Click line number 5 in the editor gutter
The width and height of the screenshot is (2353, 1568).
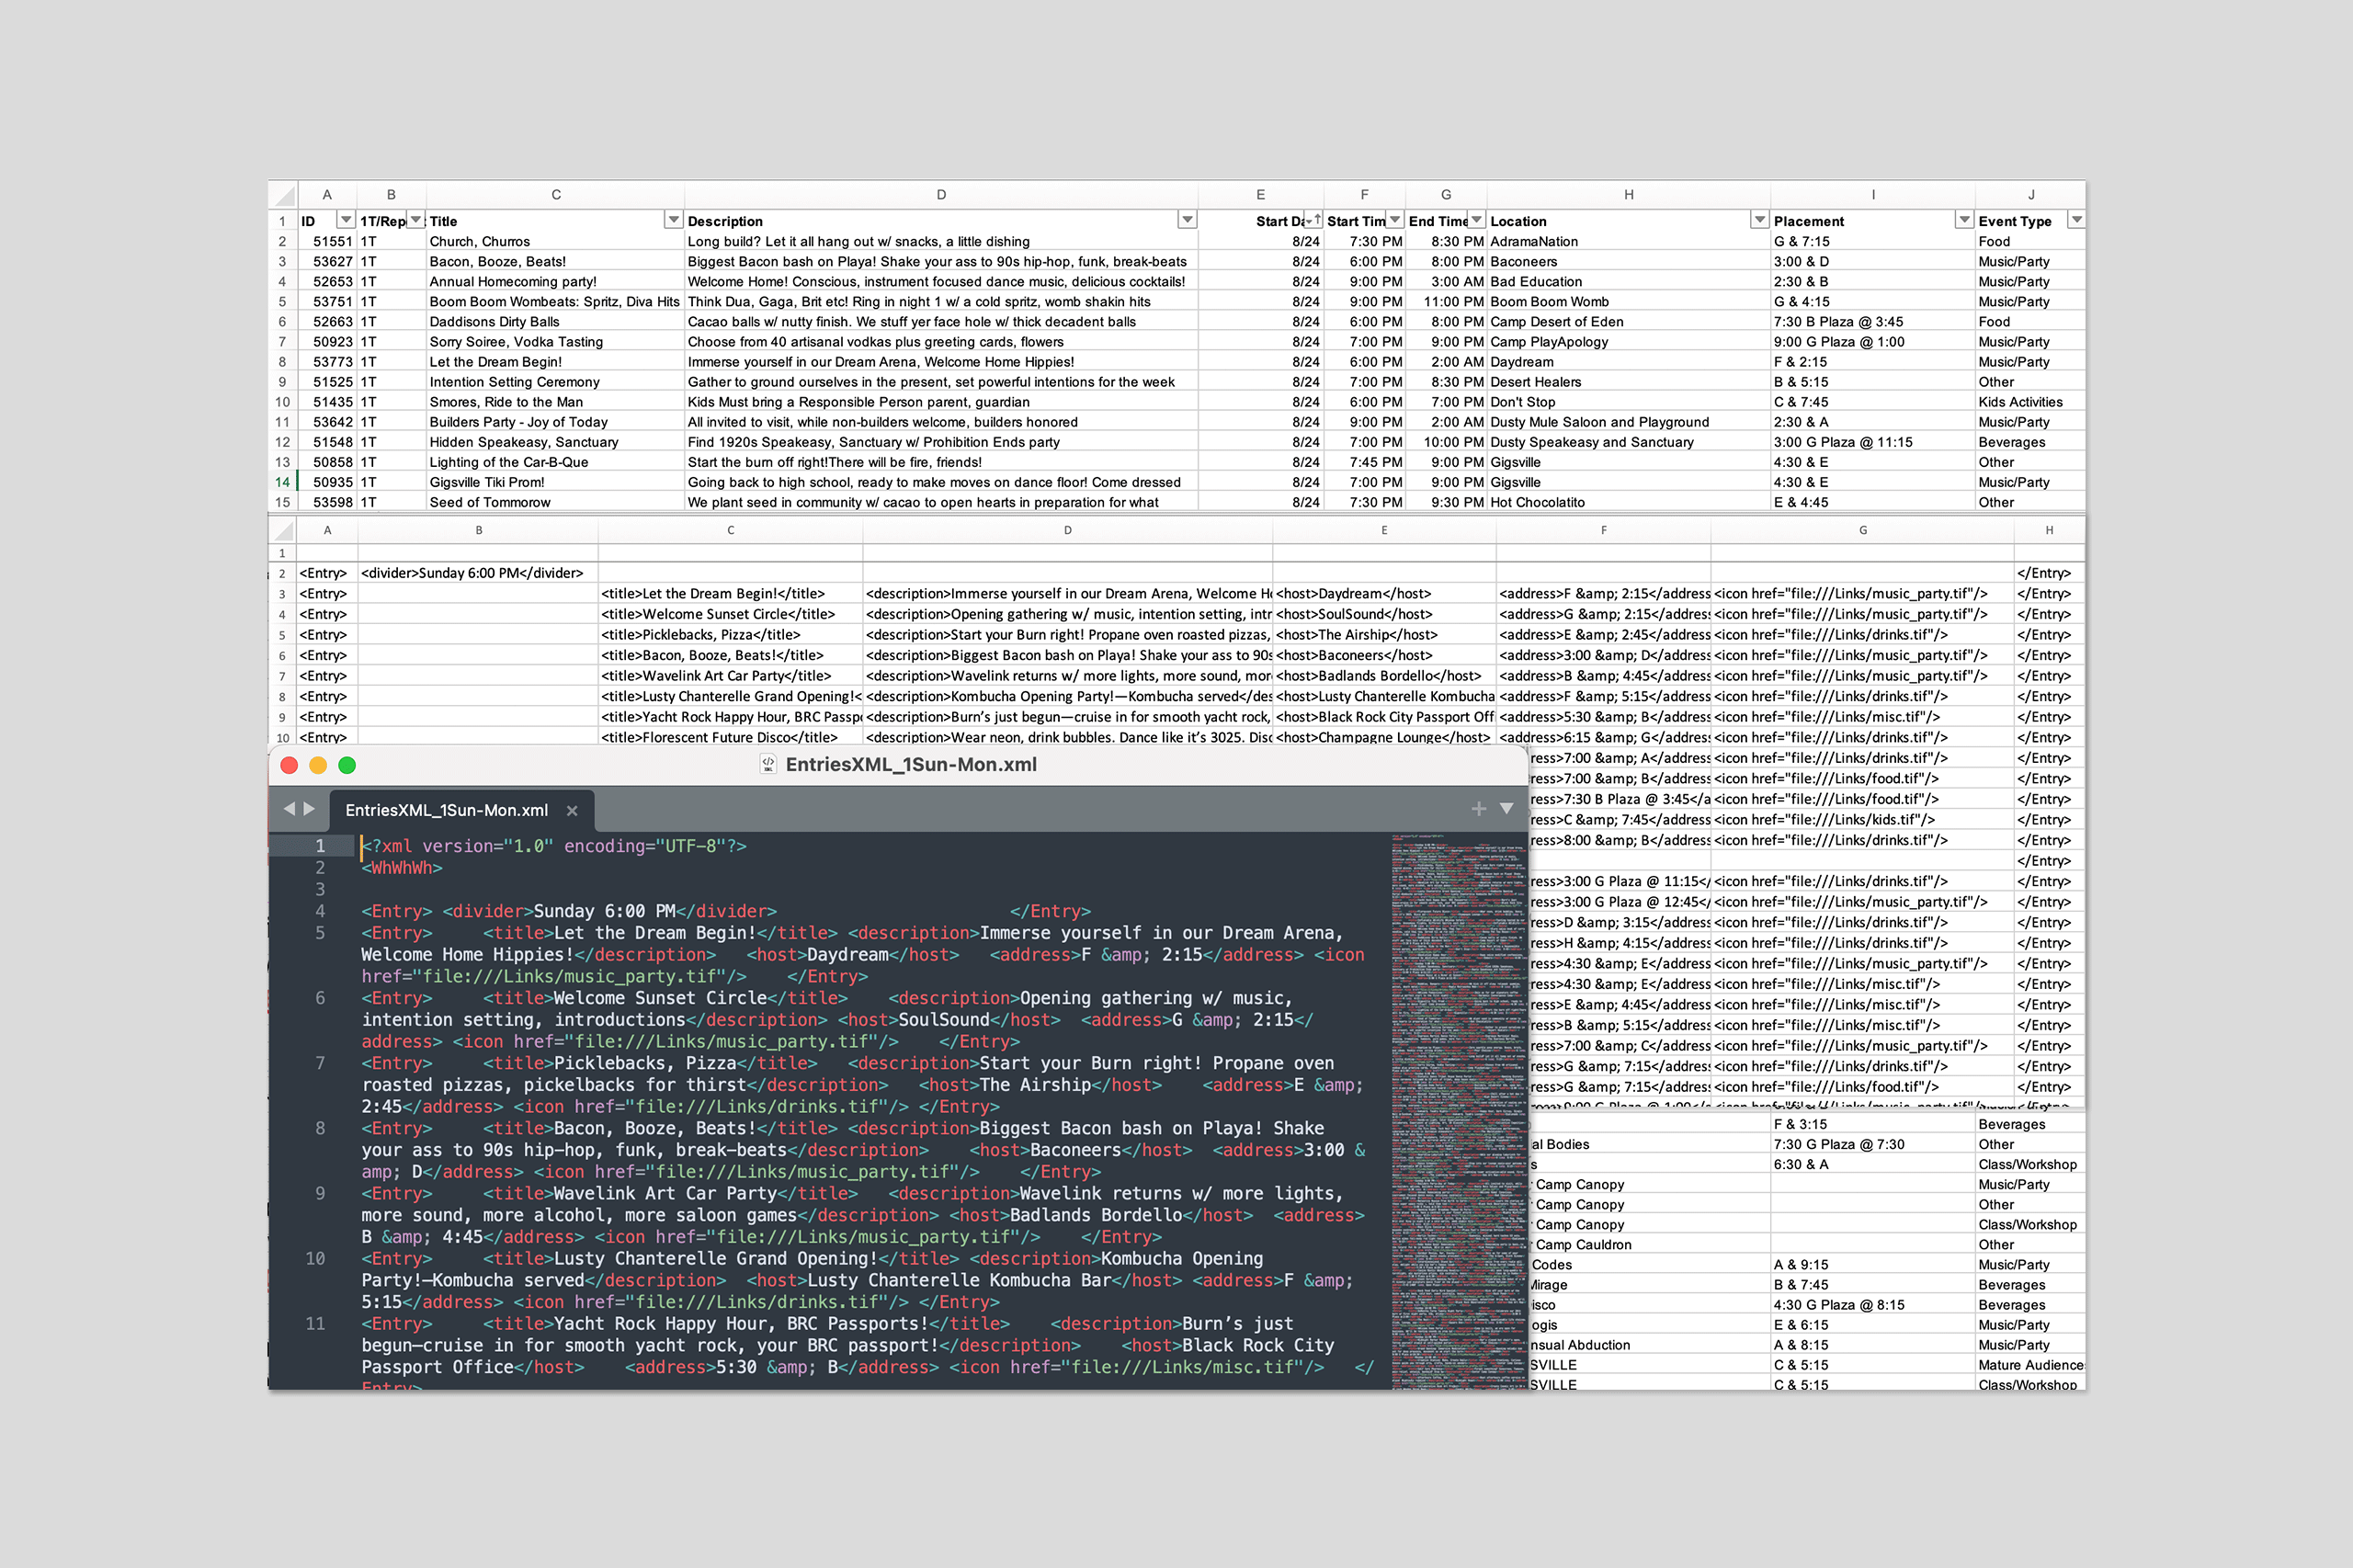point(320,933)
